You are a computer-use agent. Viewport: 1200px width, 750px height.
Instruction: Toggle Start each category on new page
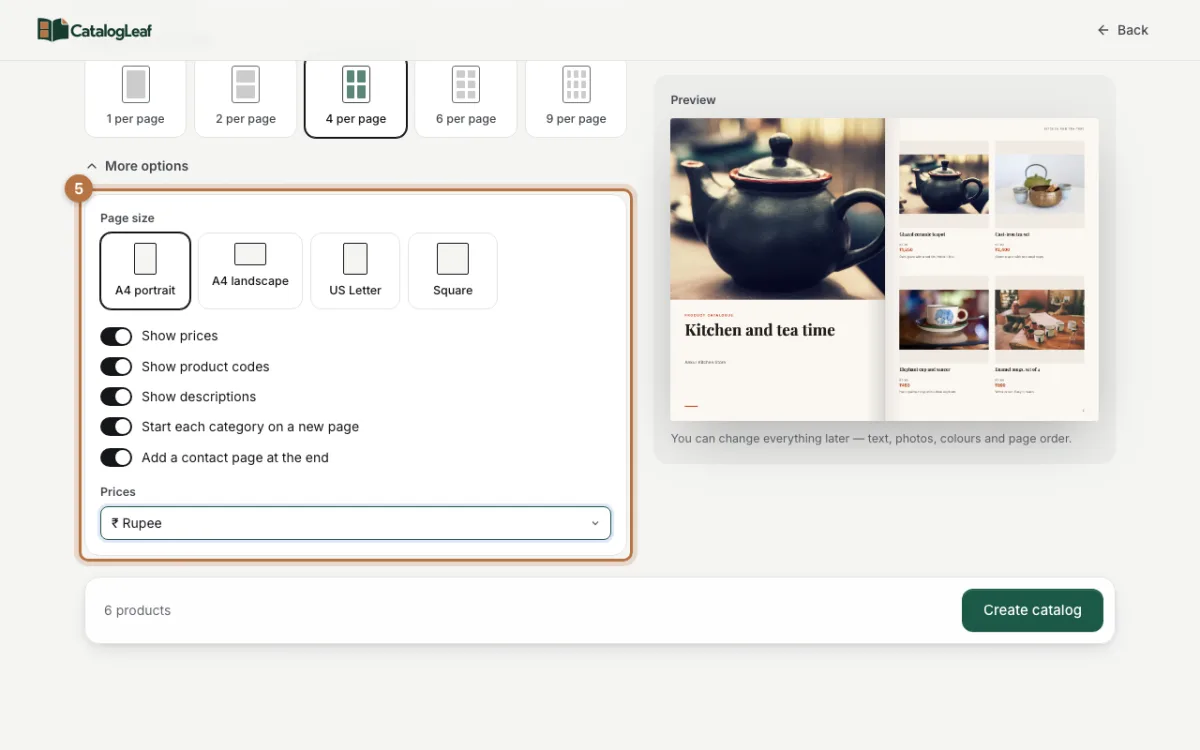coord(116,427)
